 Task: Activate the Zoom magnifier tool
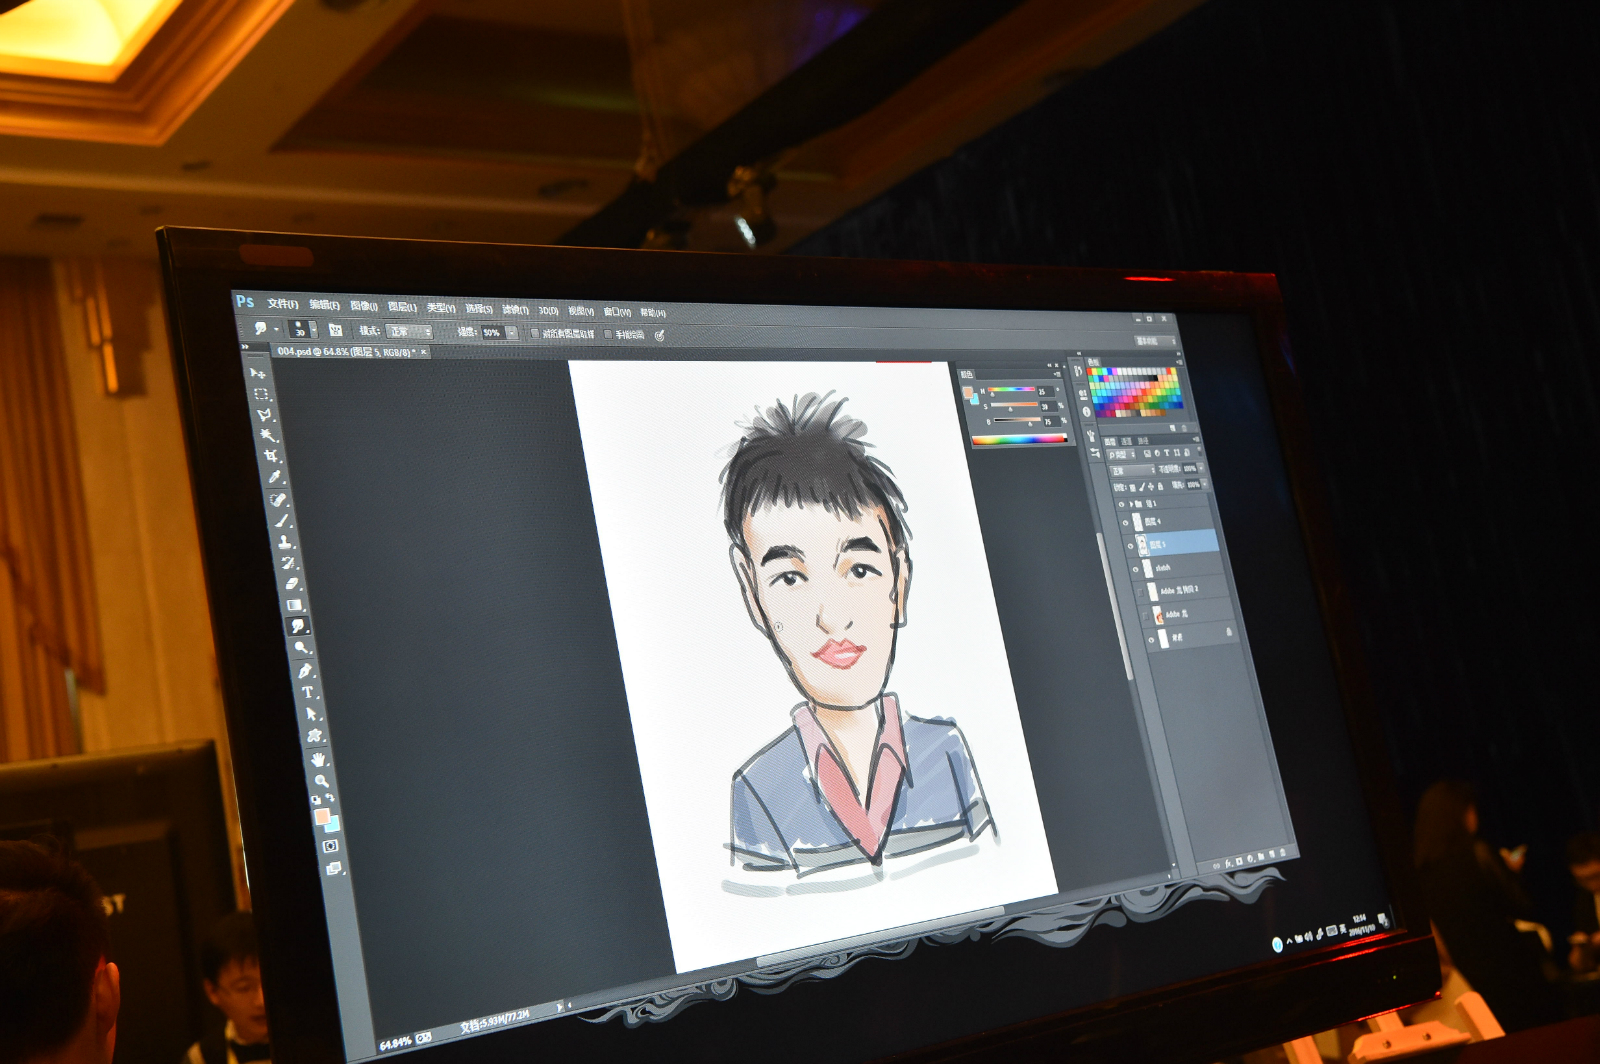point(321,780)
